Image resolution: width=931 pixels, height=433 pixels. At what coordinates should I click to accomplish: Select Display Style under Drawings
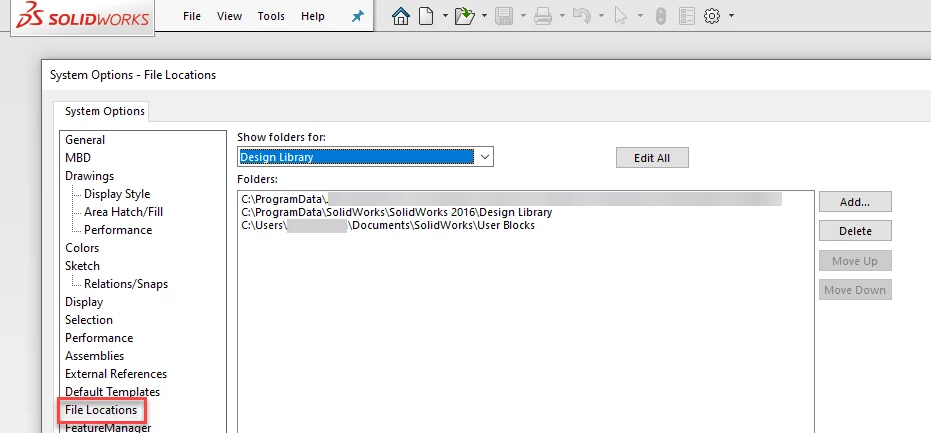[x=117, y=194]
